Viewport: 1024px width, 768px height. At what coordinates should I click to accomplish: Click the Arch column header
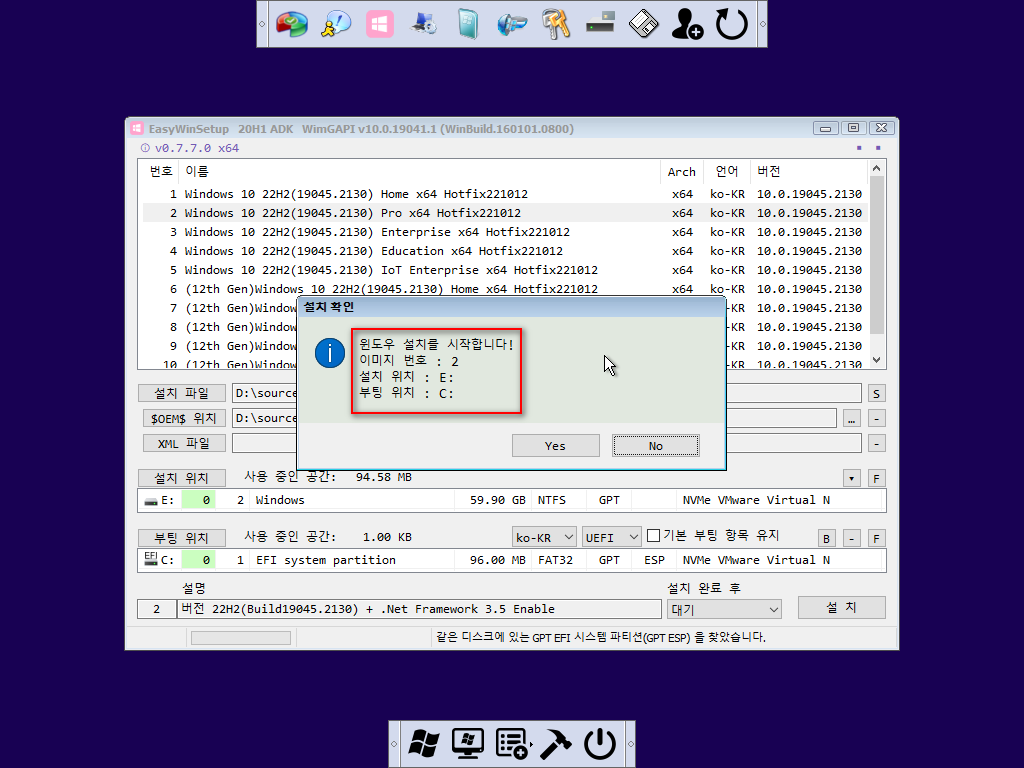click(682, 171)
